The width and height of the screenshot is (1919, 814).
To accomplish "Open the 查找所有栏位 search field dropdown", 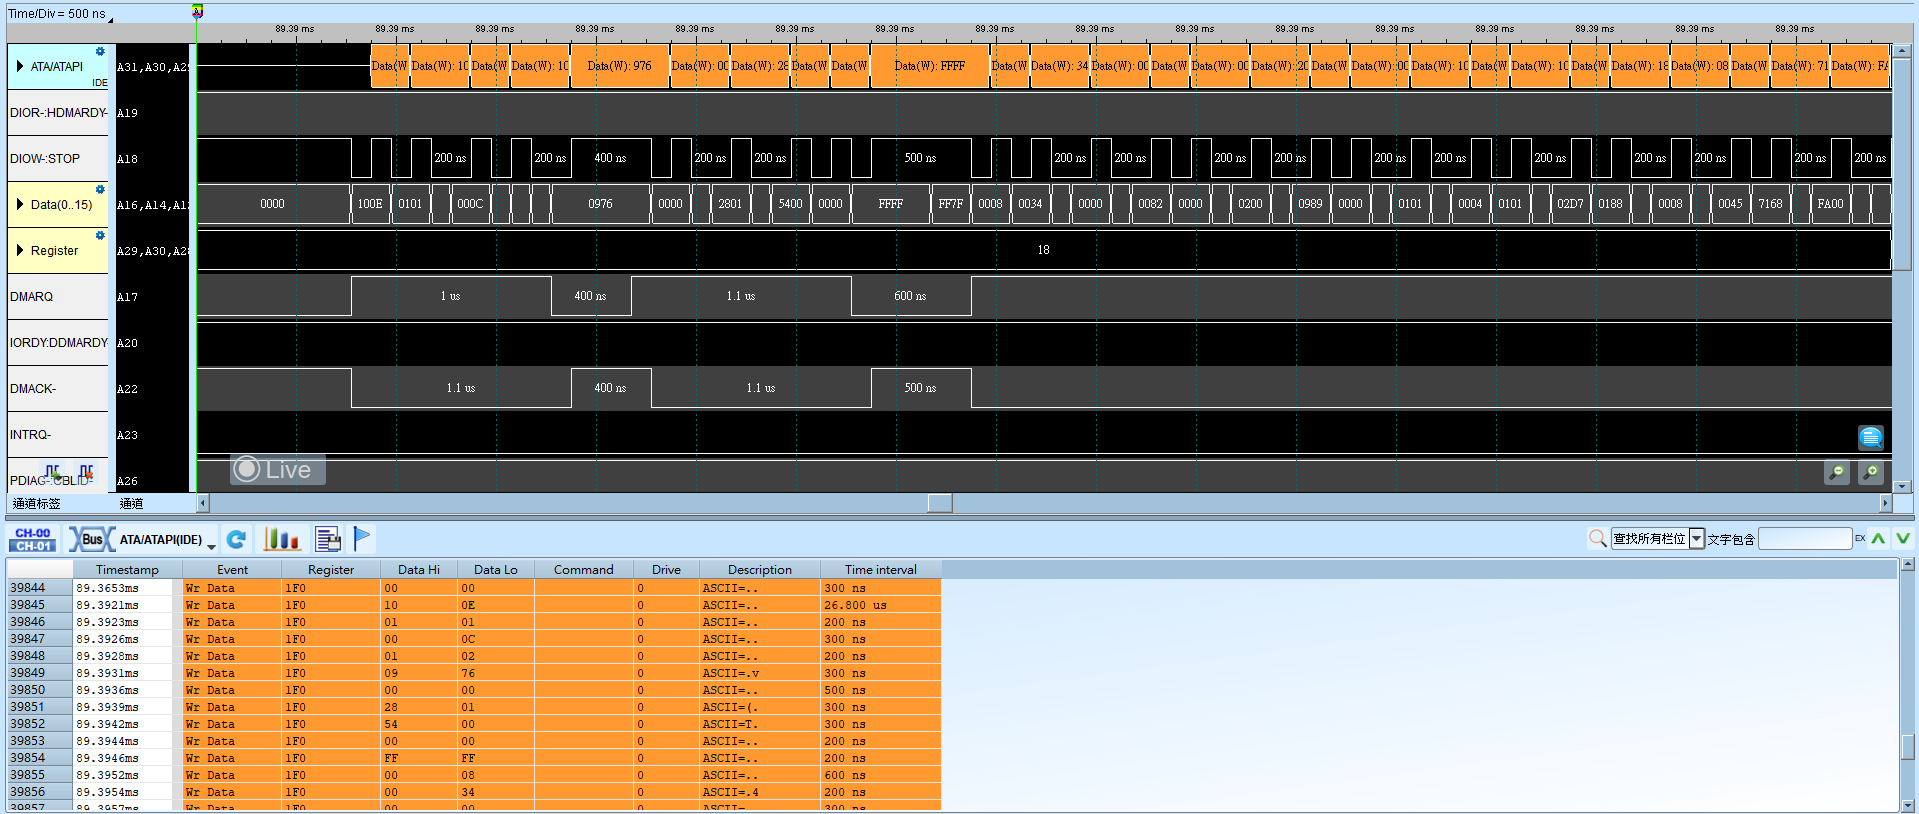I will pos(1696,539).
